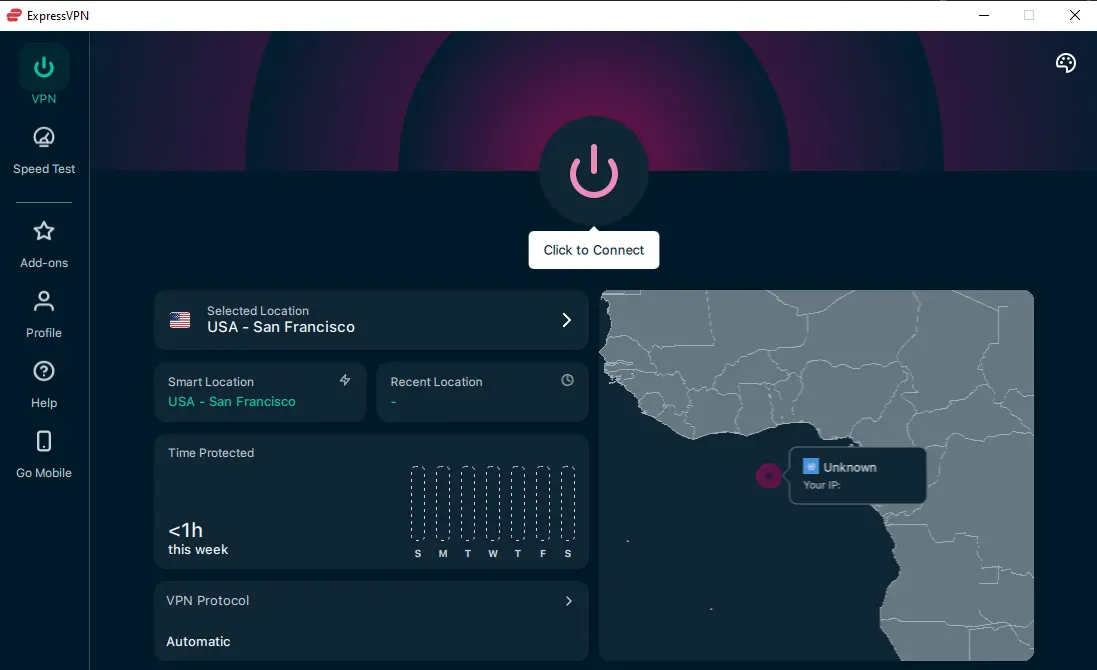Click the Smart Location lightning icon

(345, 380)
